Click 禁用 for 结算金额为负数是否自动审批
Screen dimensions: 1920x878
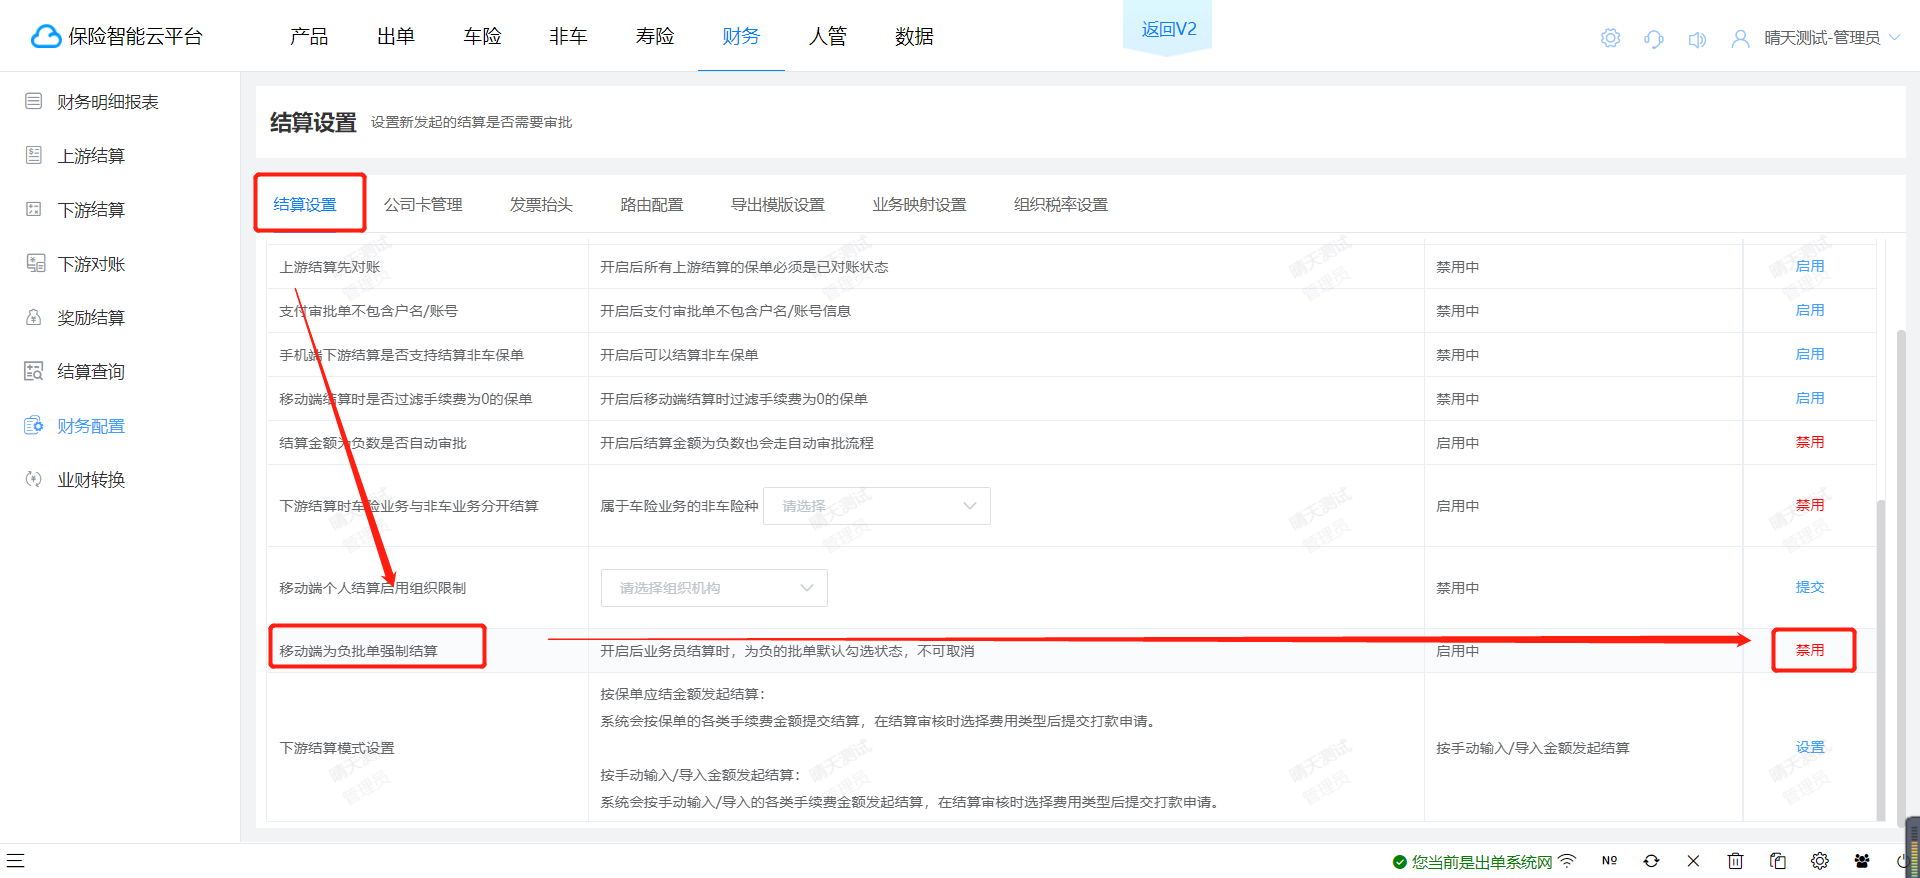click(x=1810, y=442)
